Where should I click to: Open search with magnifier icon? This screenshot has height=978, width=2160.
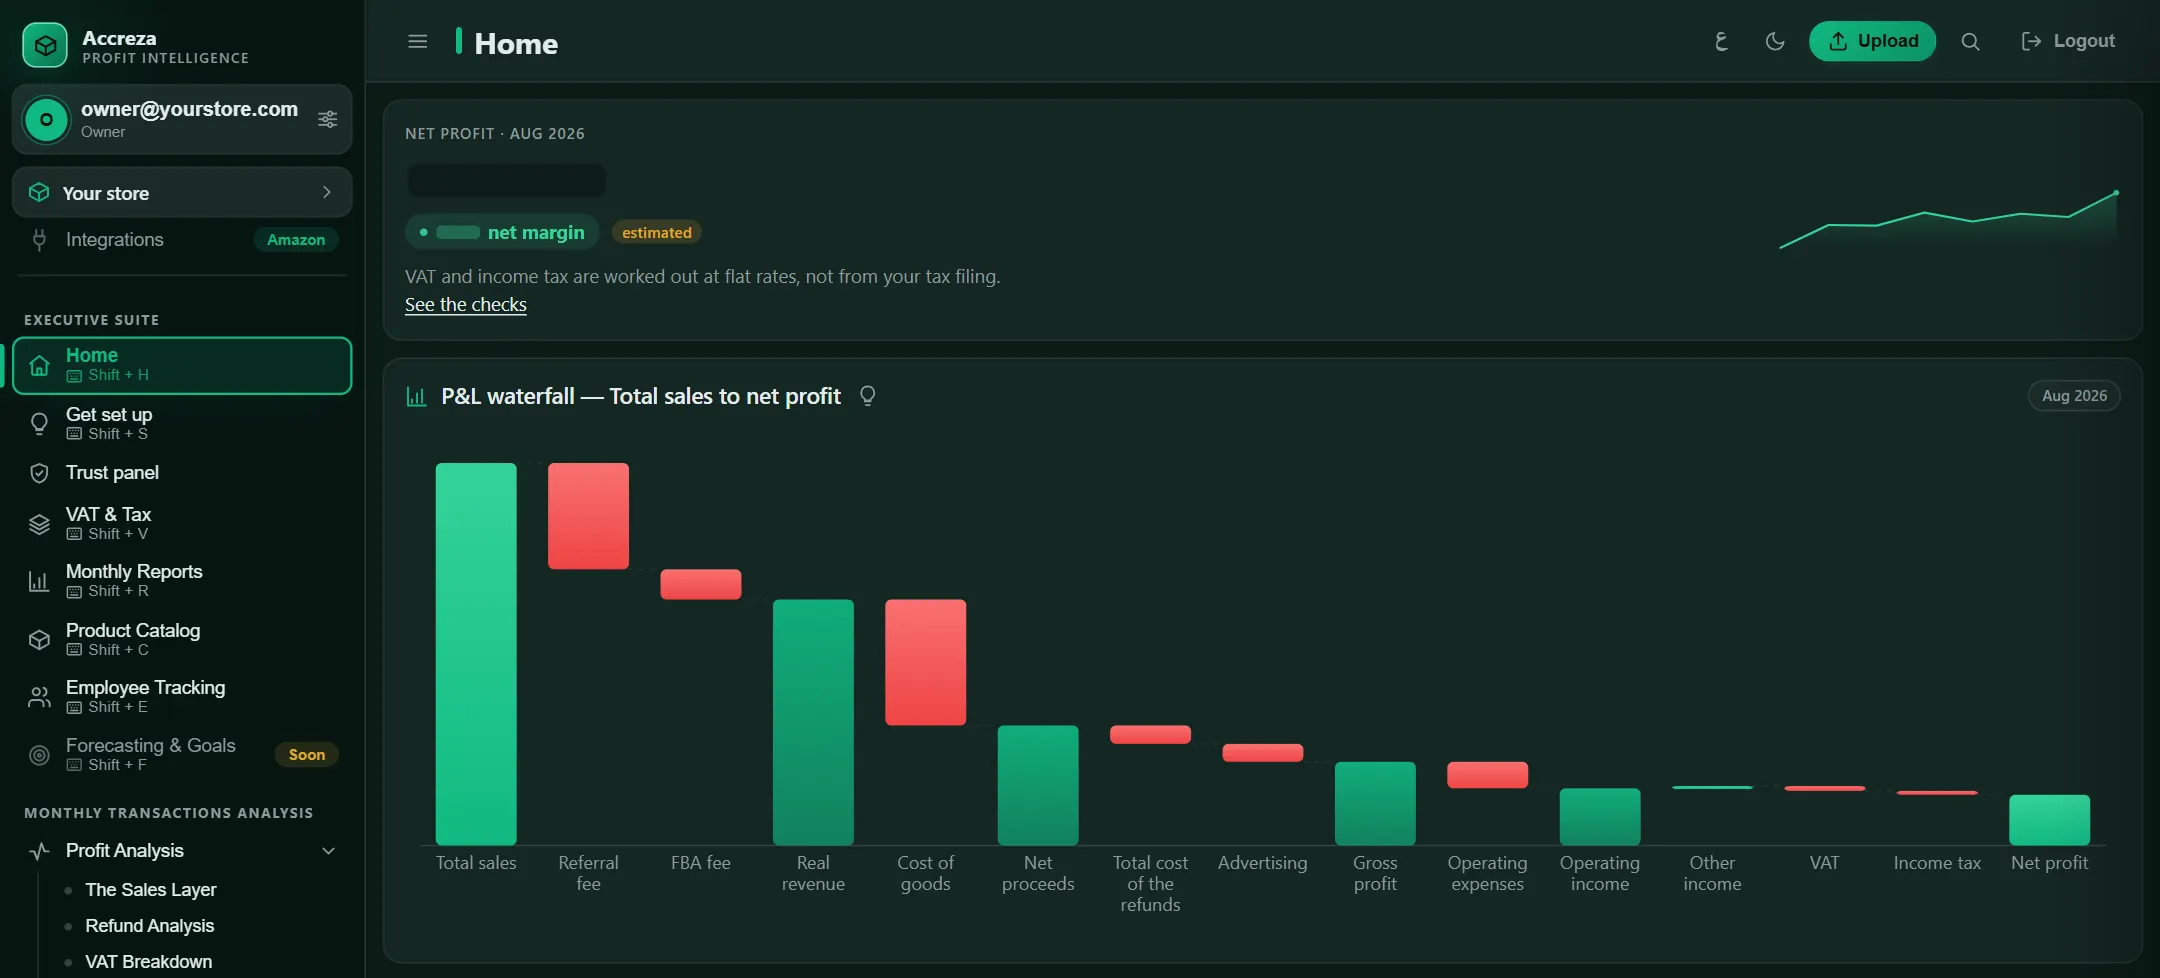pos(1970,41)
